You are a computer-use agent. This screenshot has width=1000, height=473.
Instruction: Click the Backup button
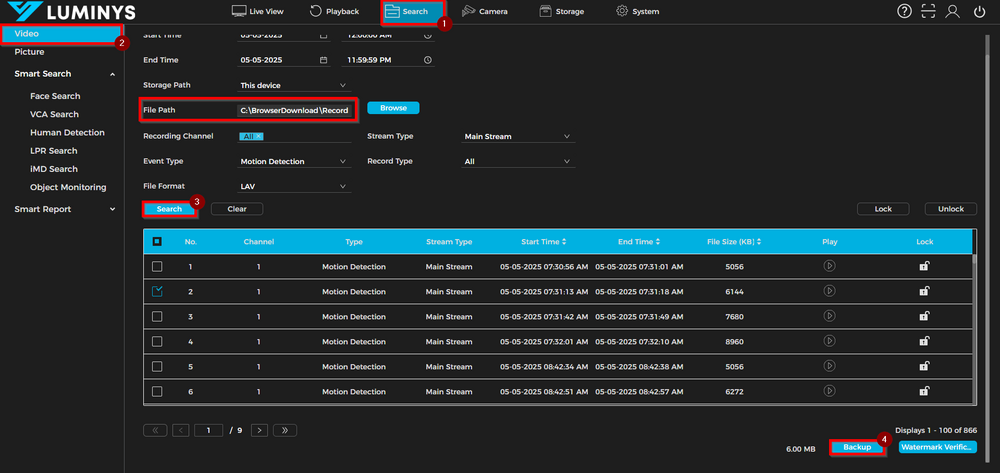pos(858,447)
